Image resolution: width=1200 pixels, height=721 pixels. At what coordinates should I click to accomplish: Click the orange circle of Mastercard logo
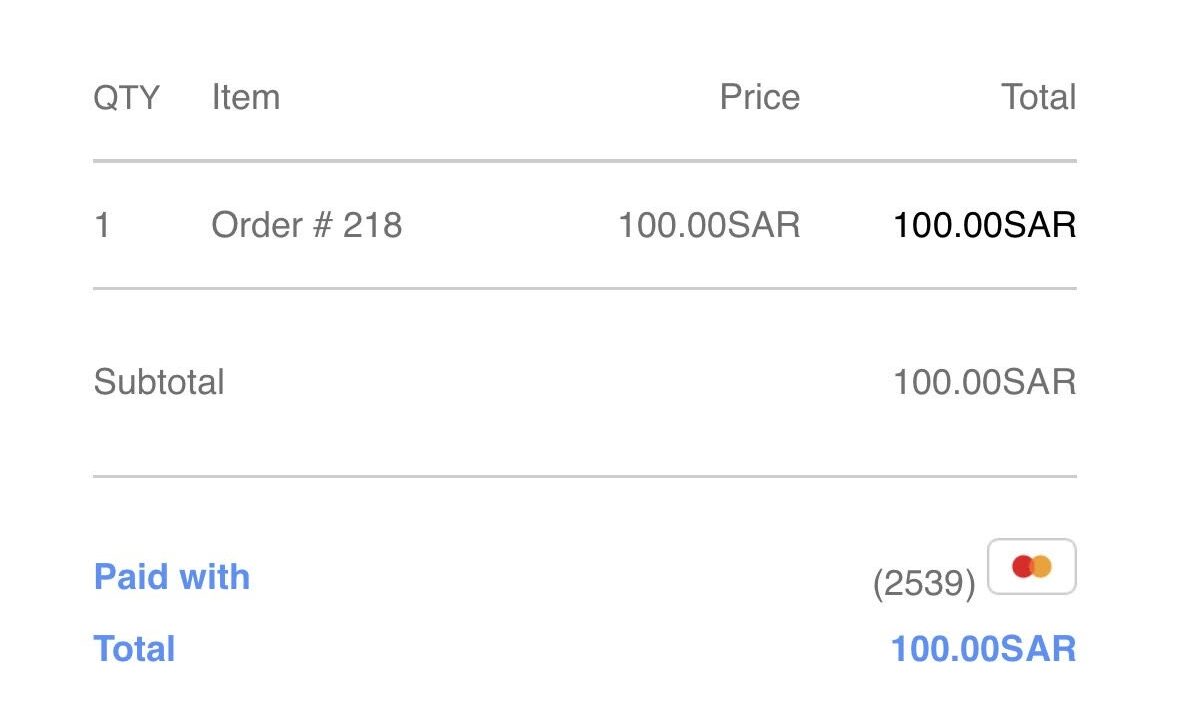(x=1041, y=567)
